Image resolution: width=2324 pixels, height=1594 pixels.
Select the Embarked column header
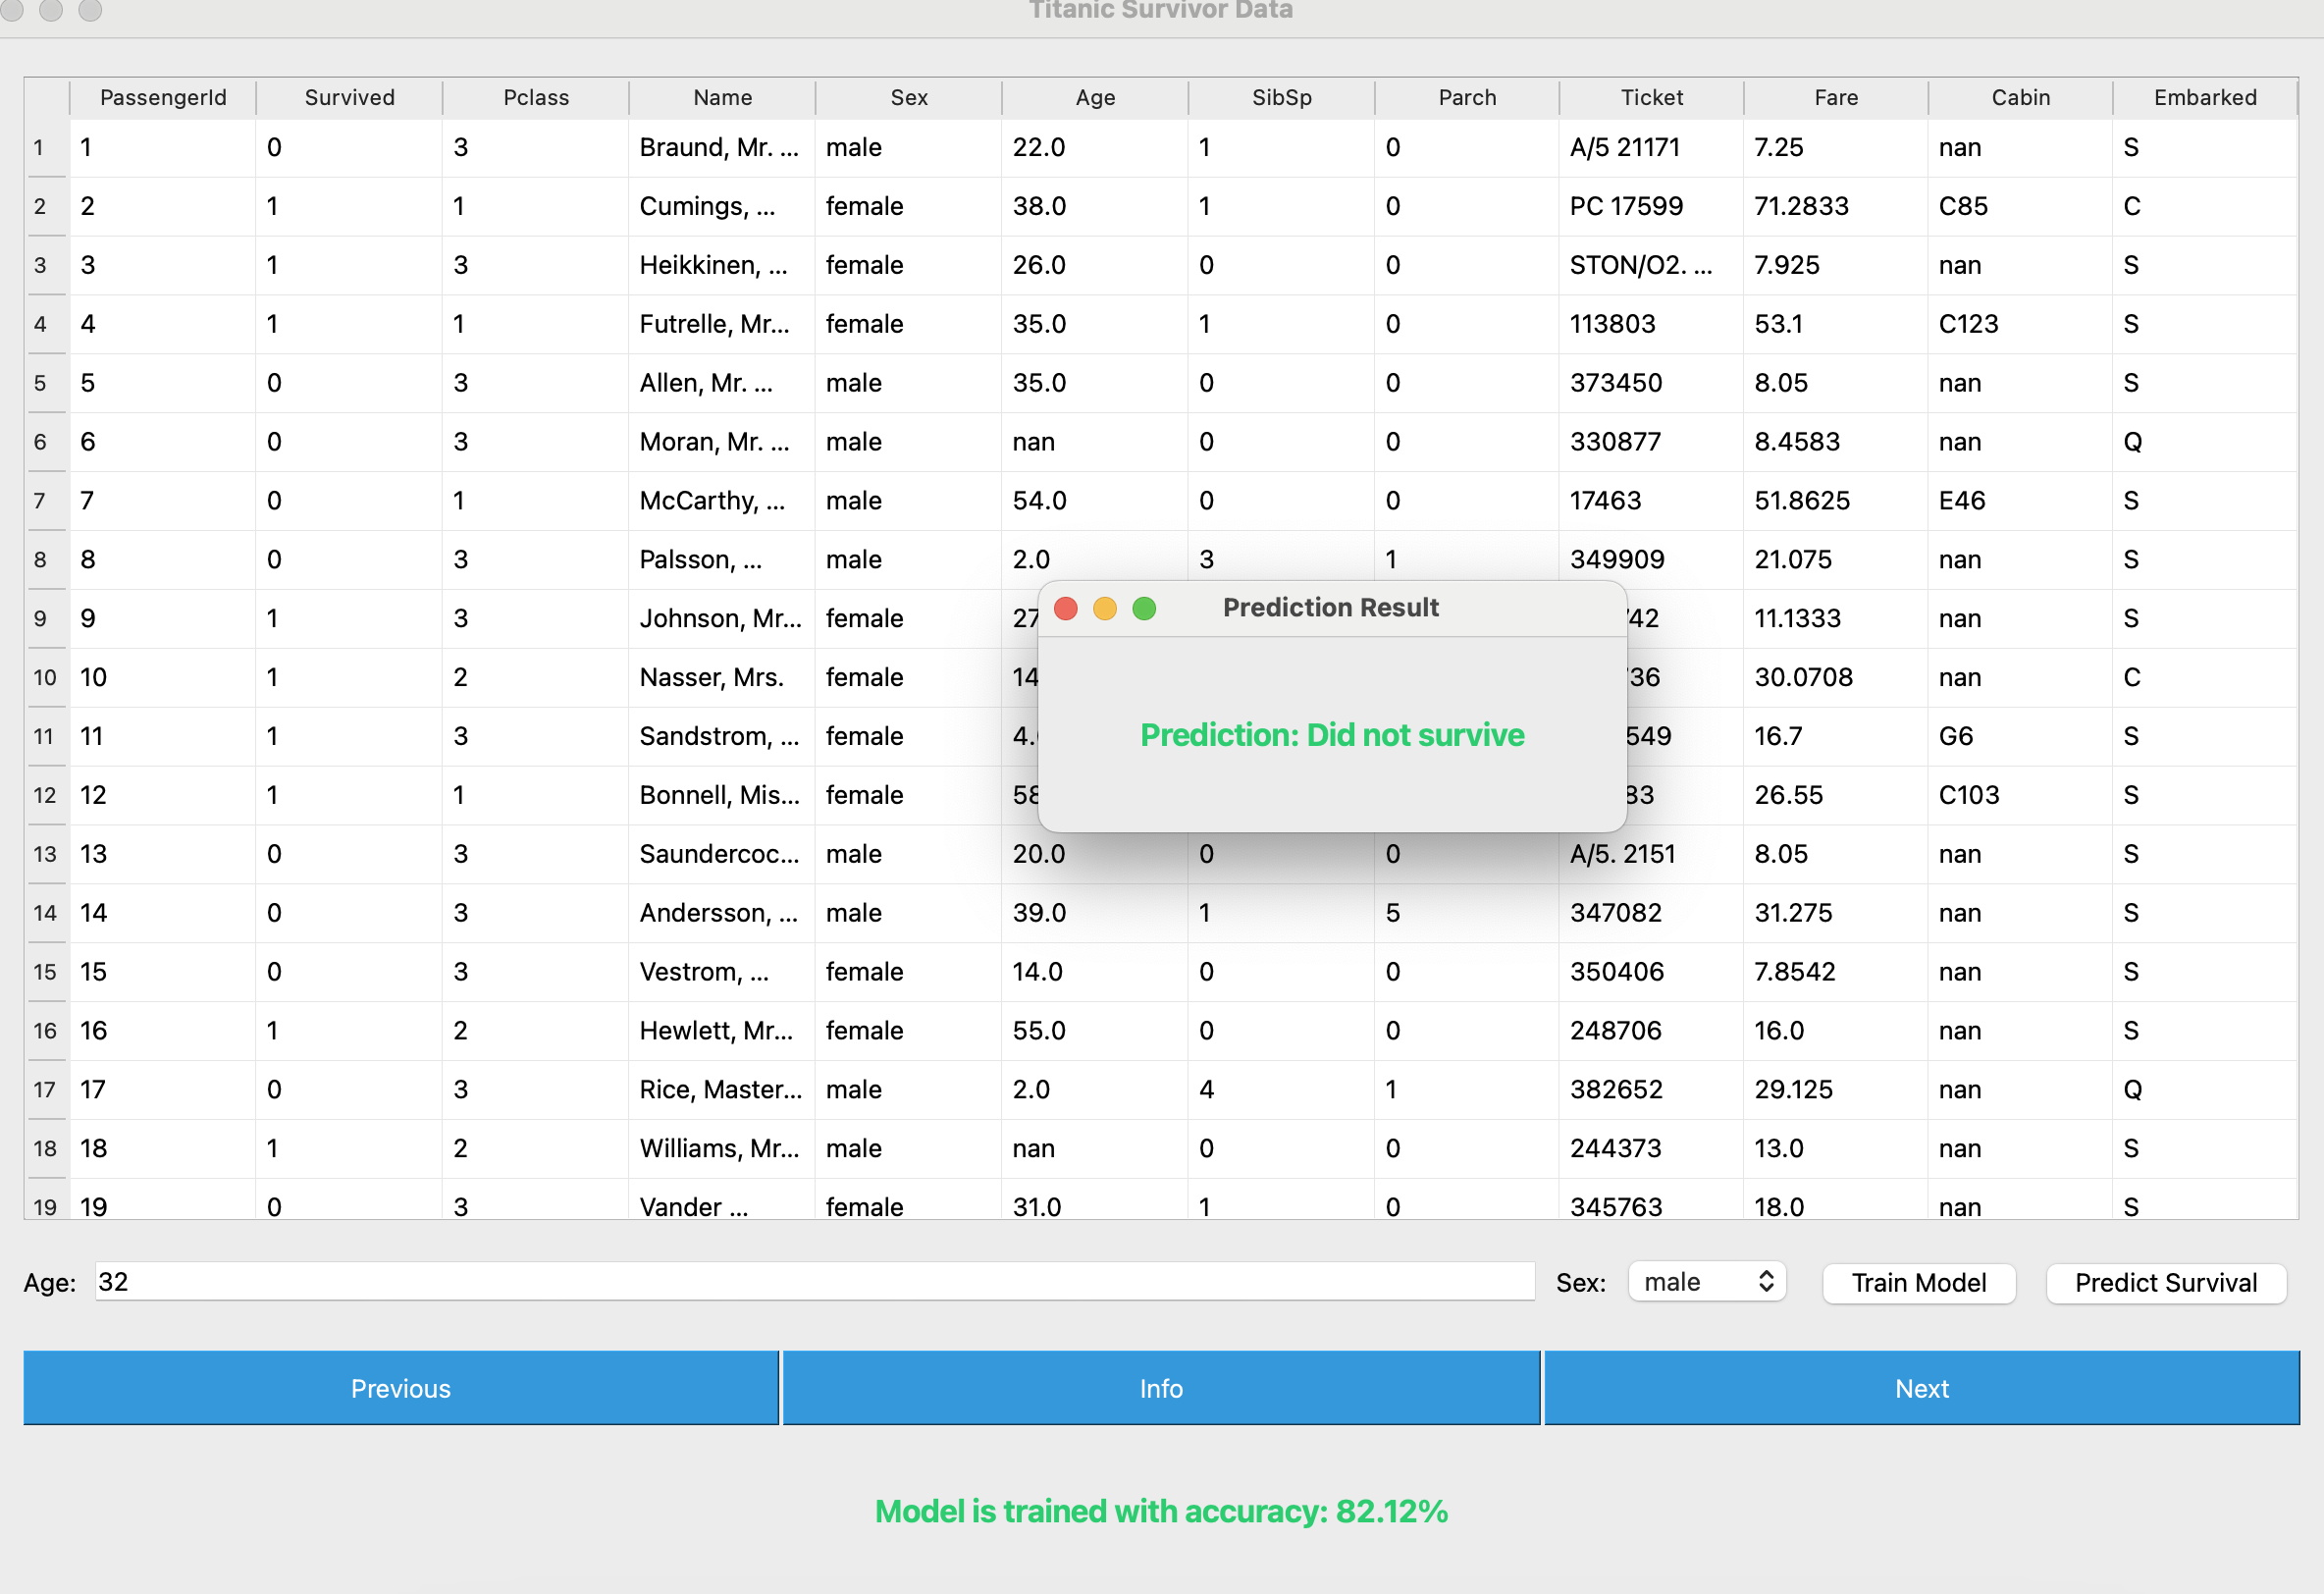pyautogui.click(x=2205, y=98)
